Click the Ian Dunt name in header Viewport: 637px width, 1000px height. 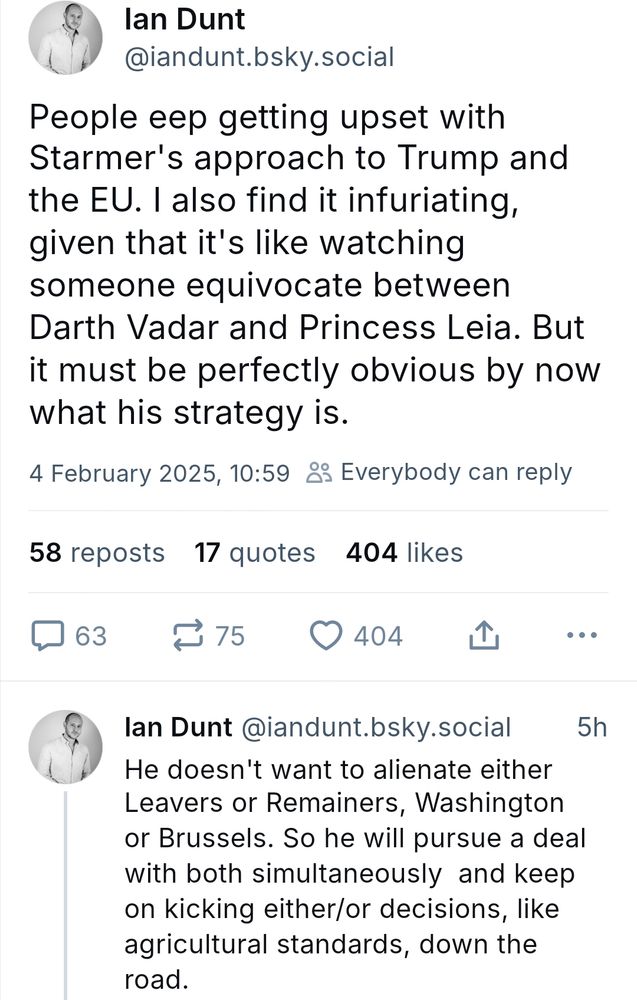pos(184,18)
